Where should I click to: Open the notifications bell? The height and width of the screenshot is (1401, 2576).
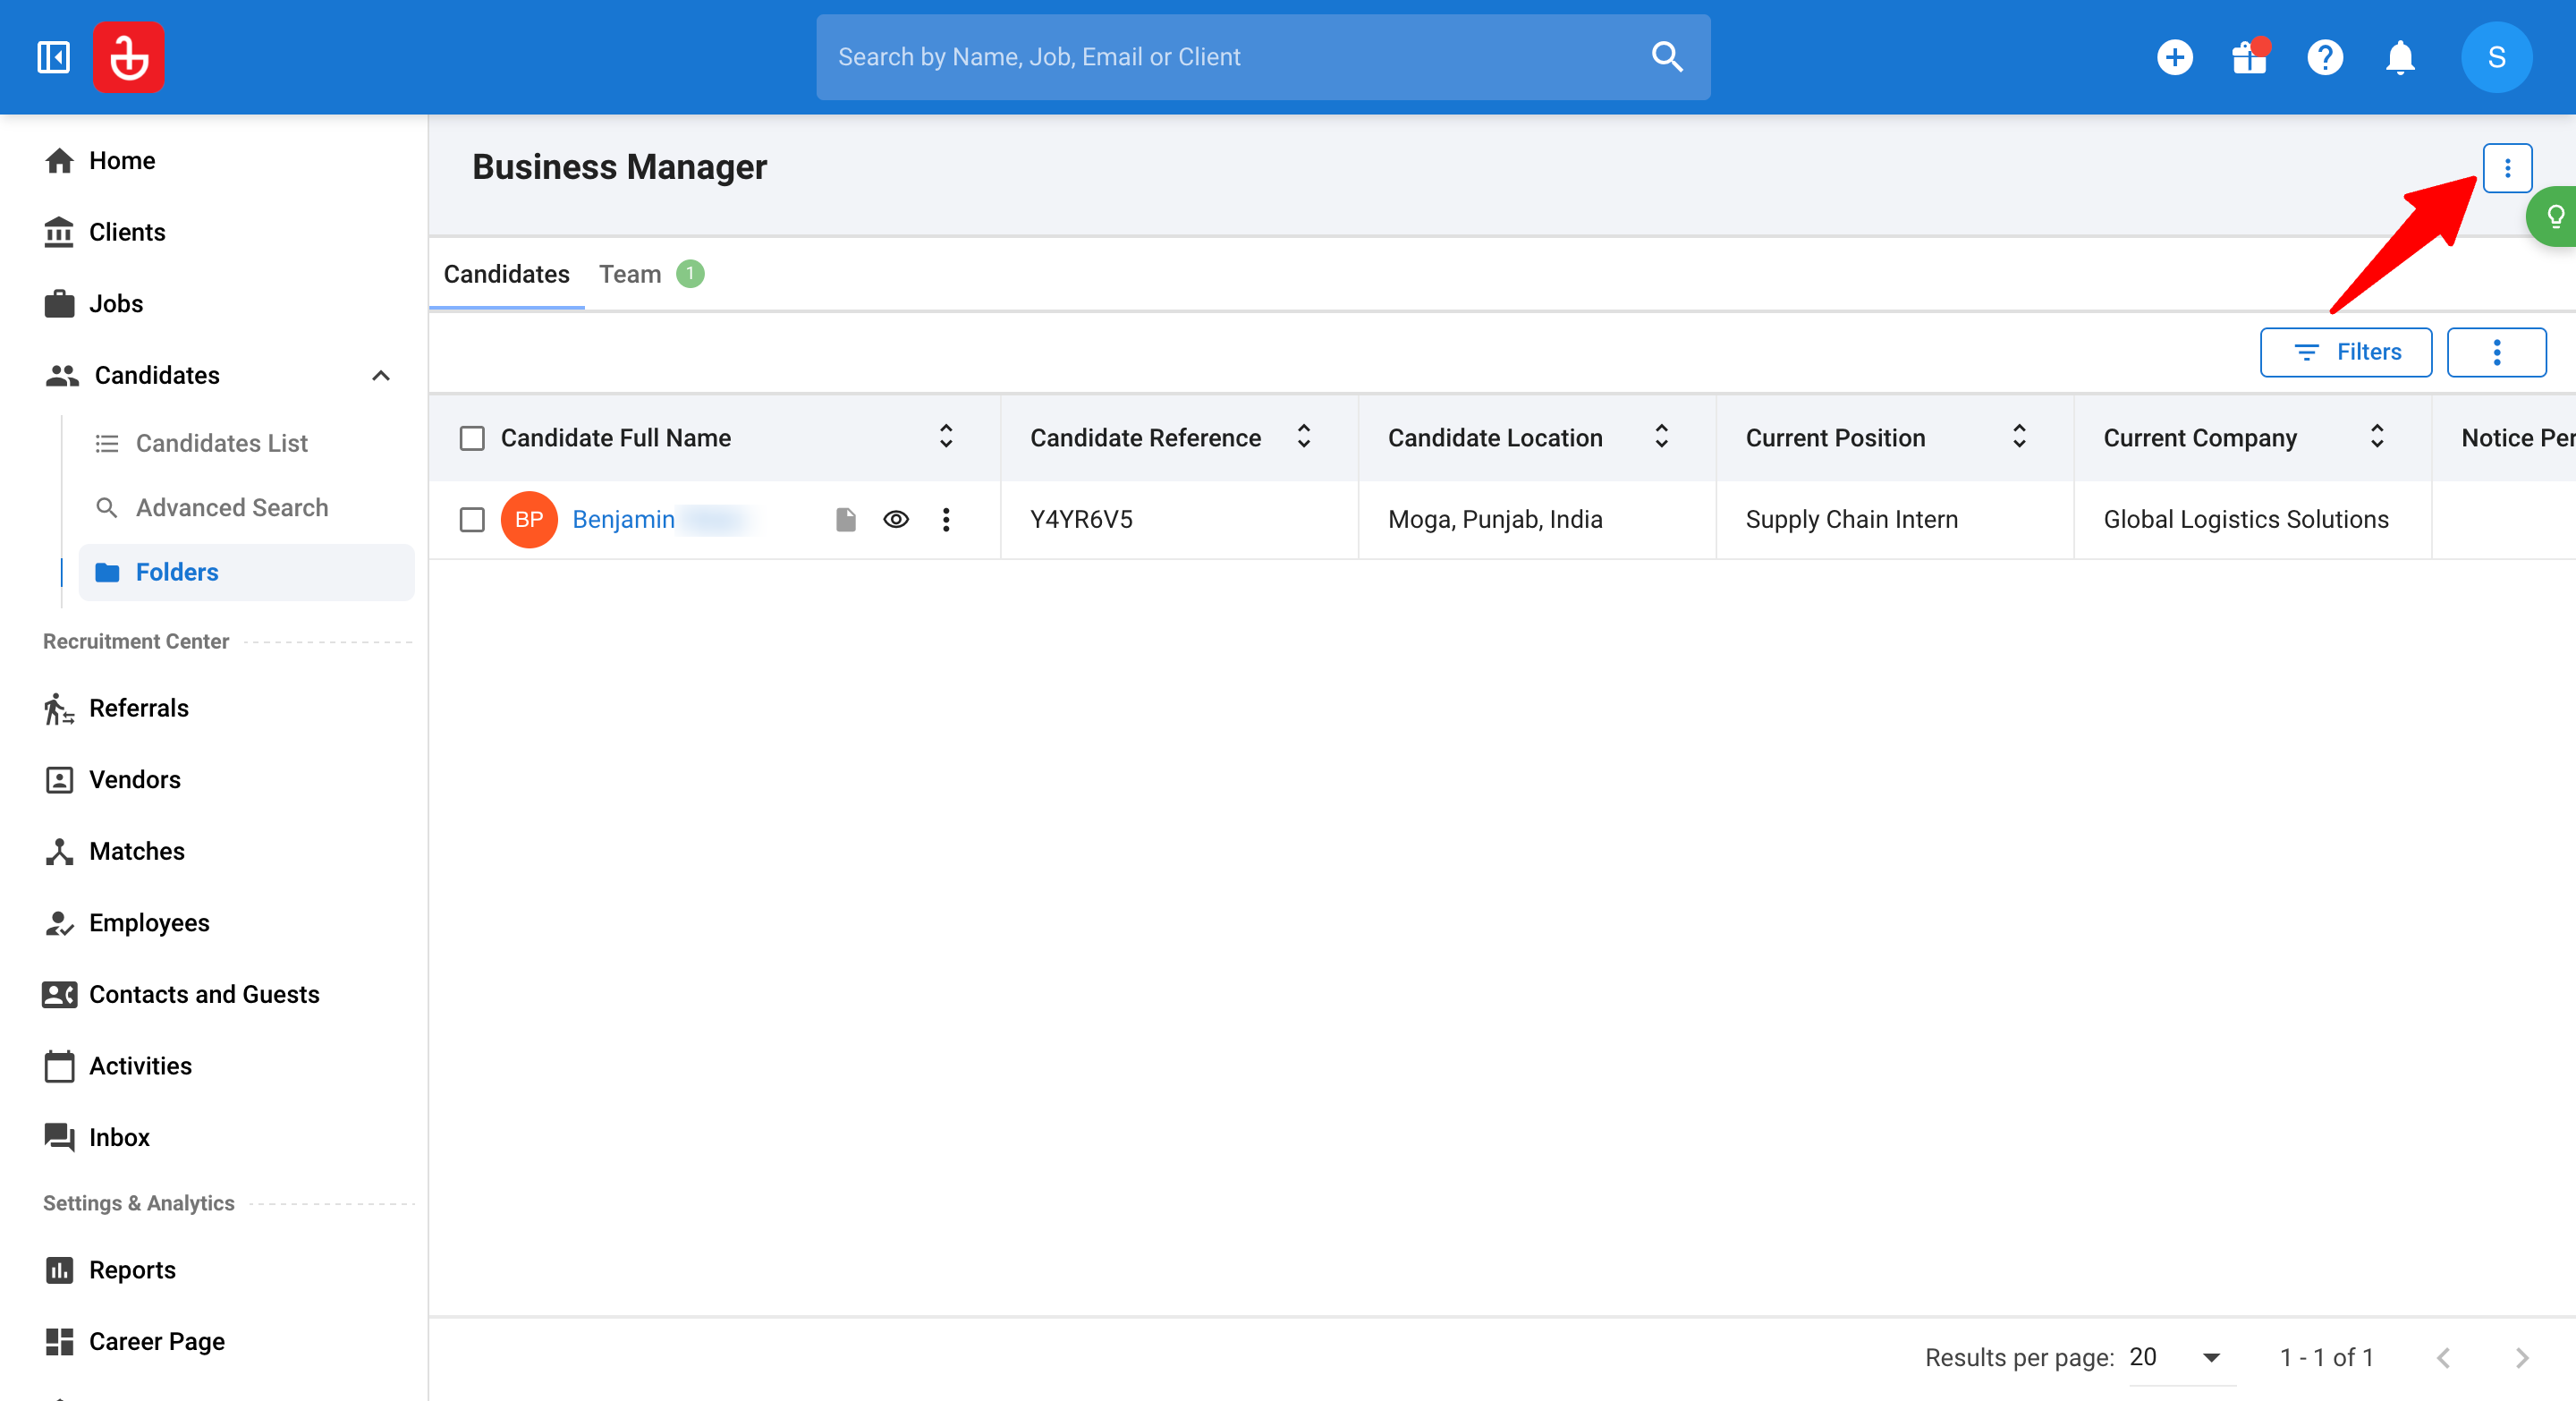(2400, 57)
